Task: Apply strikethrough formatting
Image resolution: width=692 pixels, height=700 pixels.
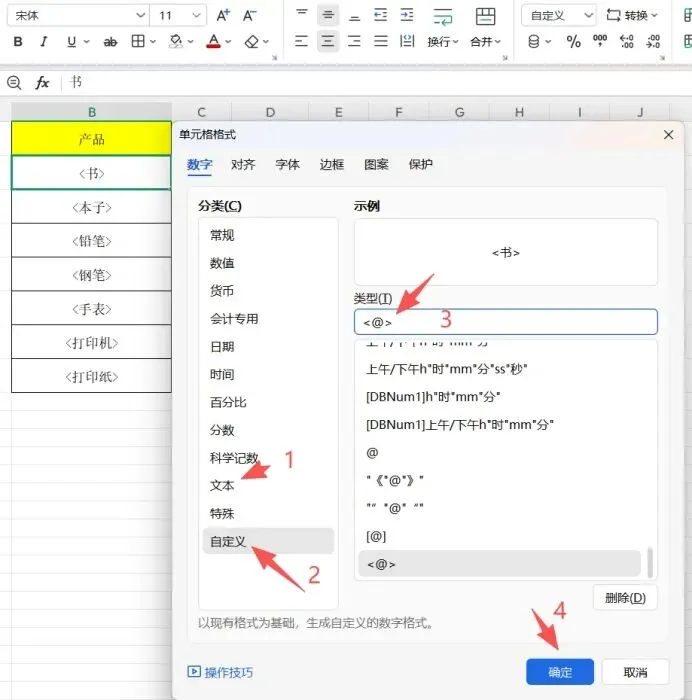Action: click(x=110, y=42)
